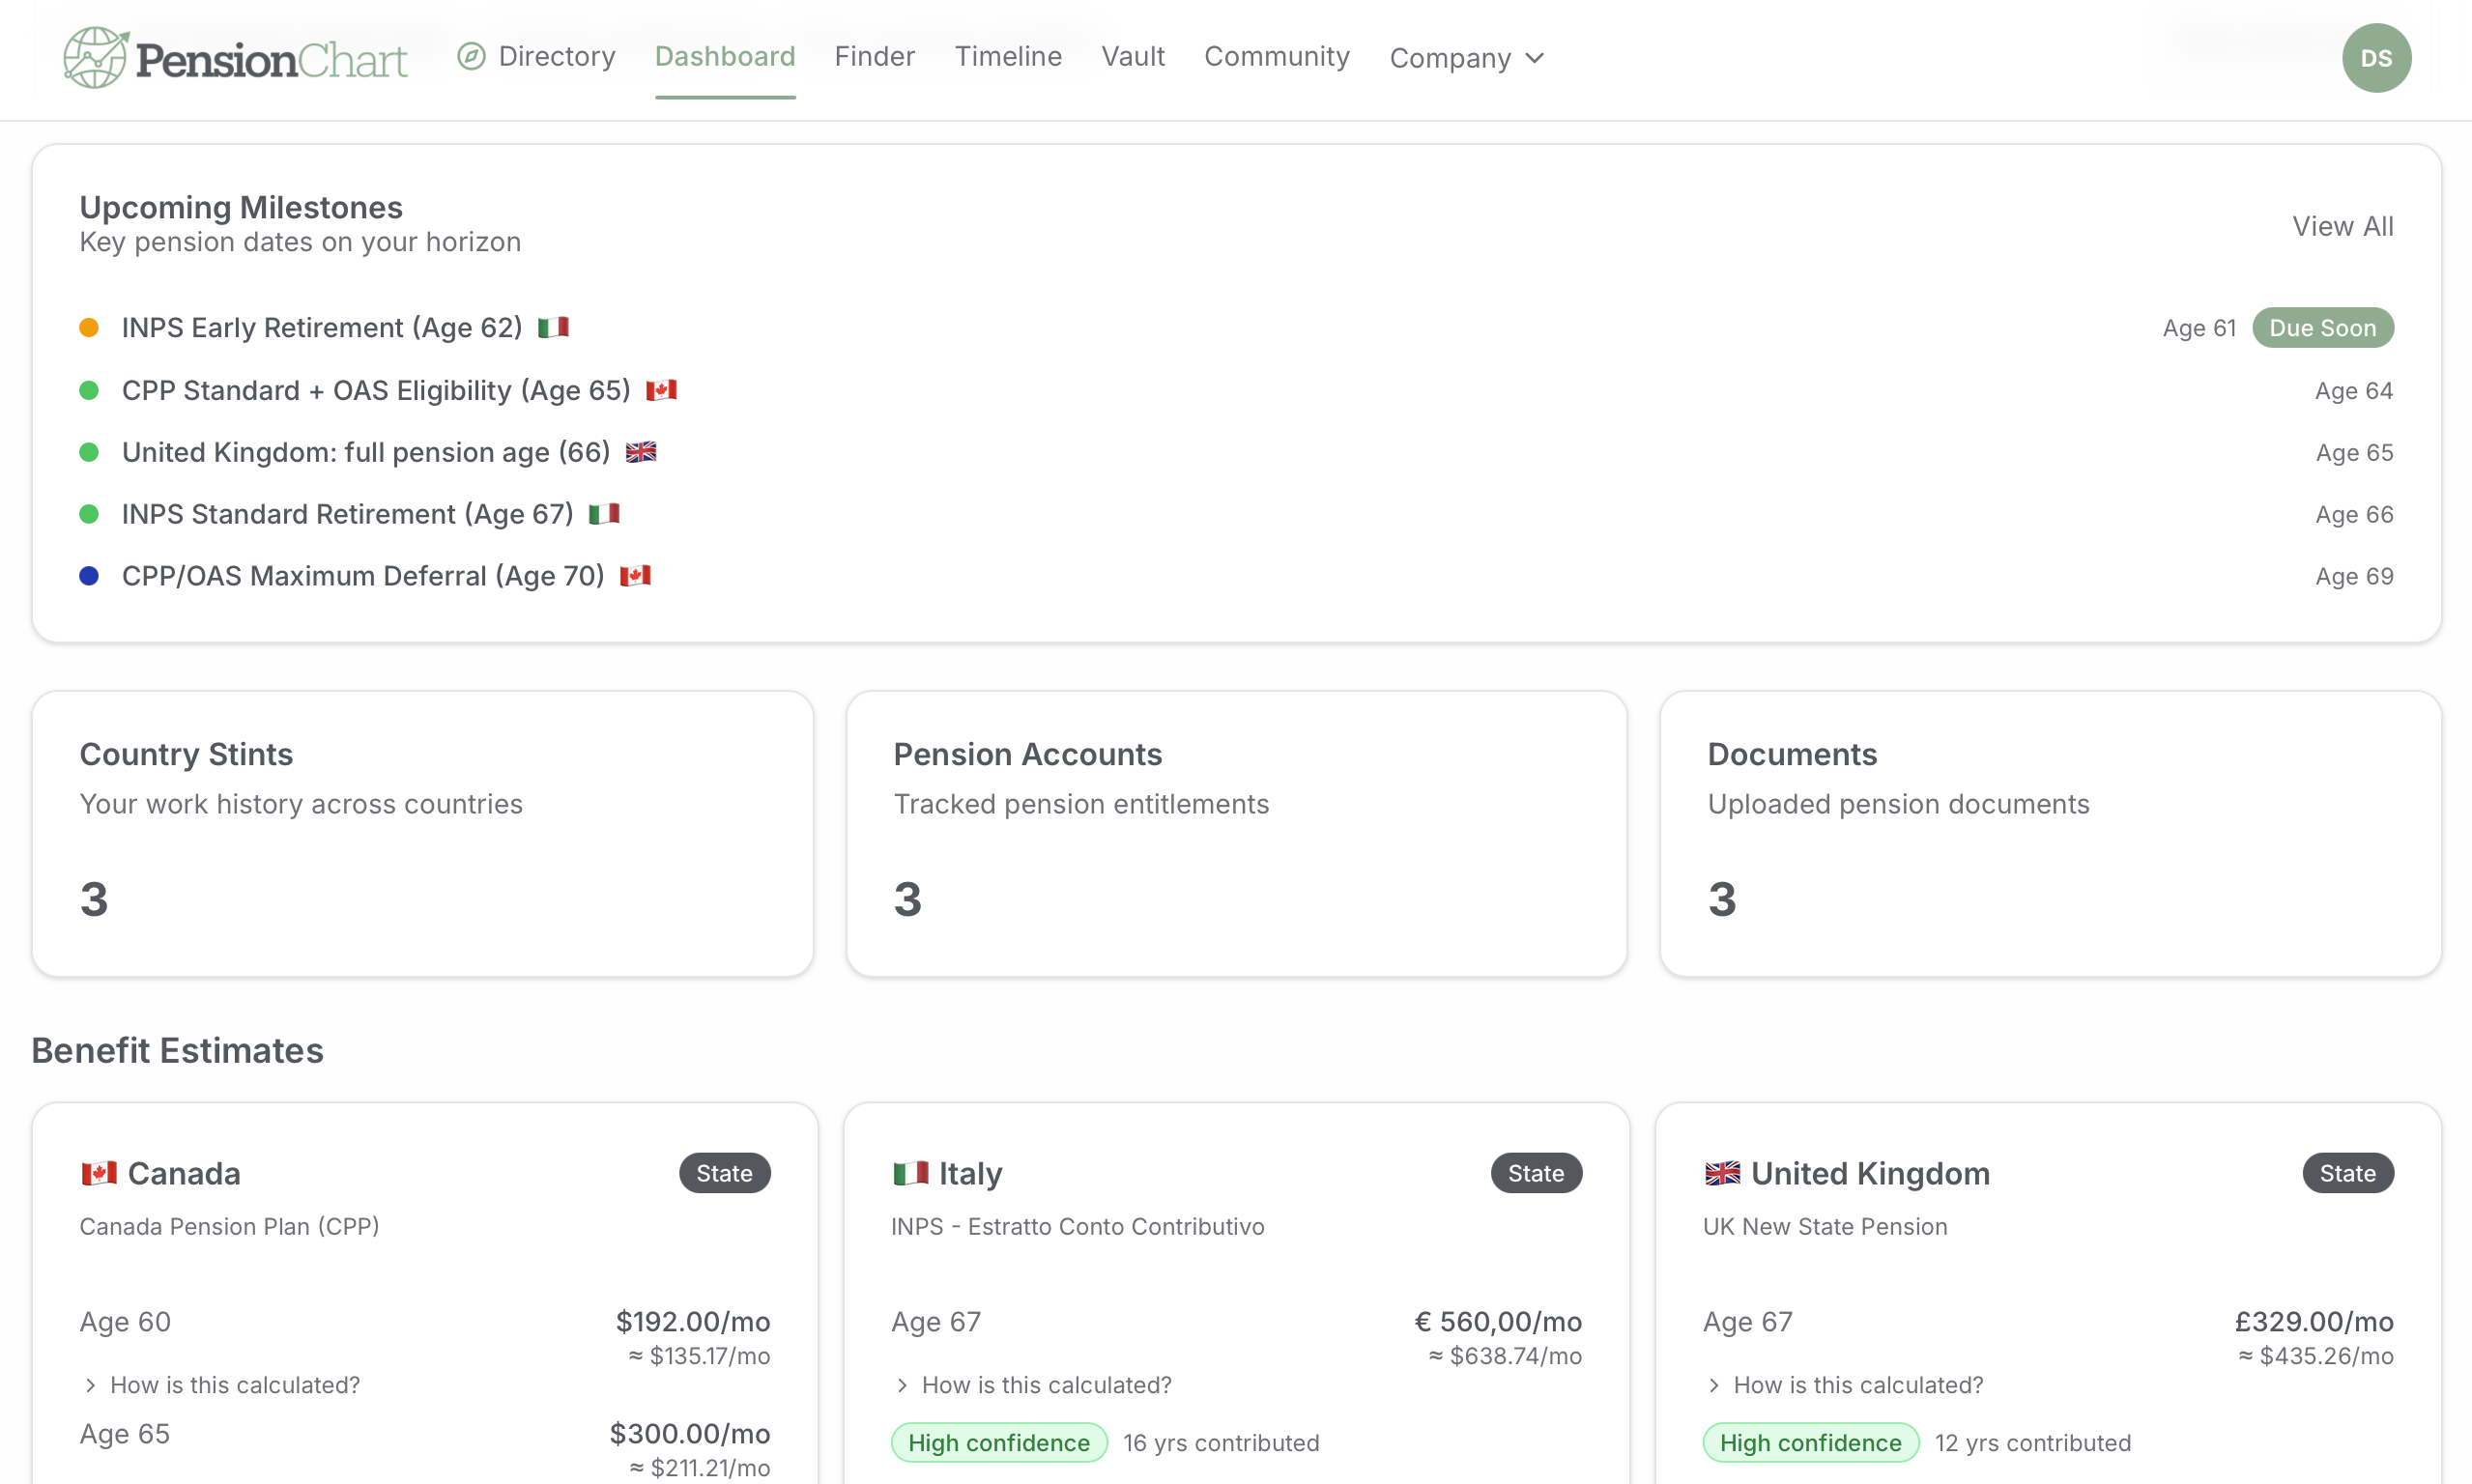This screenshot has width=2472, height=1484.
Task: Click the '€ 560,00/mo' Italy estimate
Action: [x=1498, y=1322]
